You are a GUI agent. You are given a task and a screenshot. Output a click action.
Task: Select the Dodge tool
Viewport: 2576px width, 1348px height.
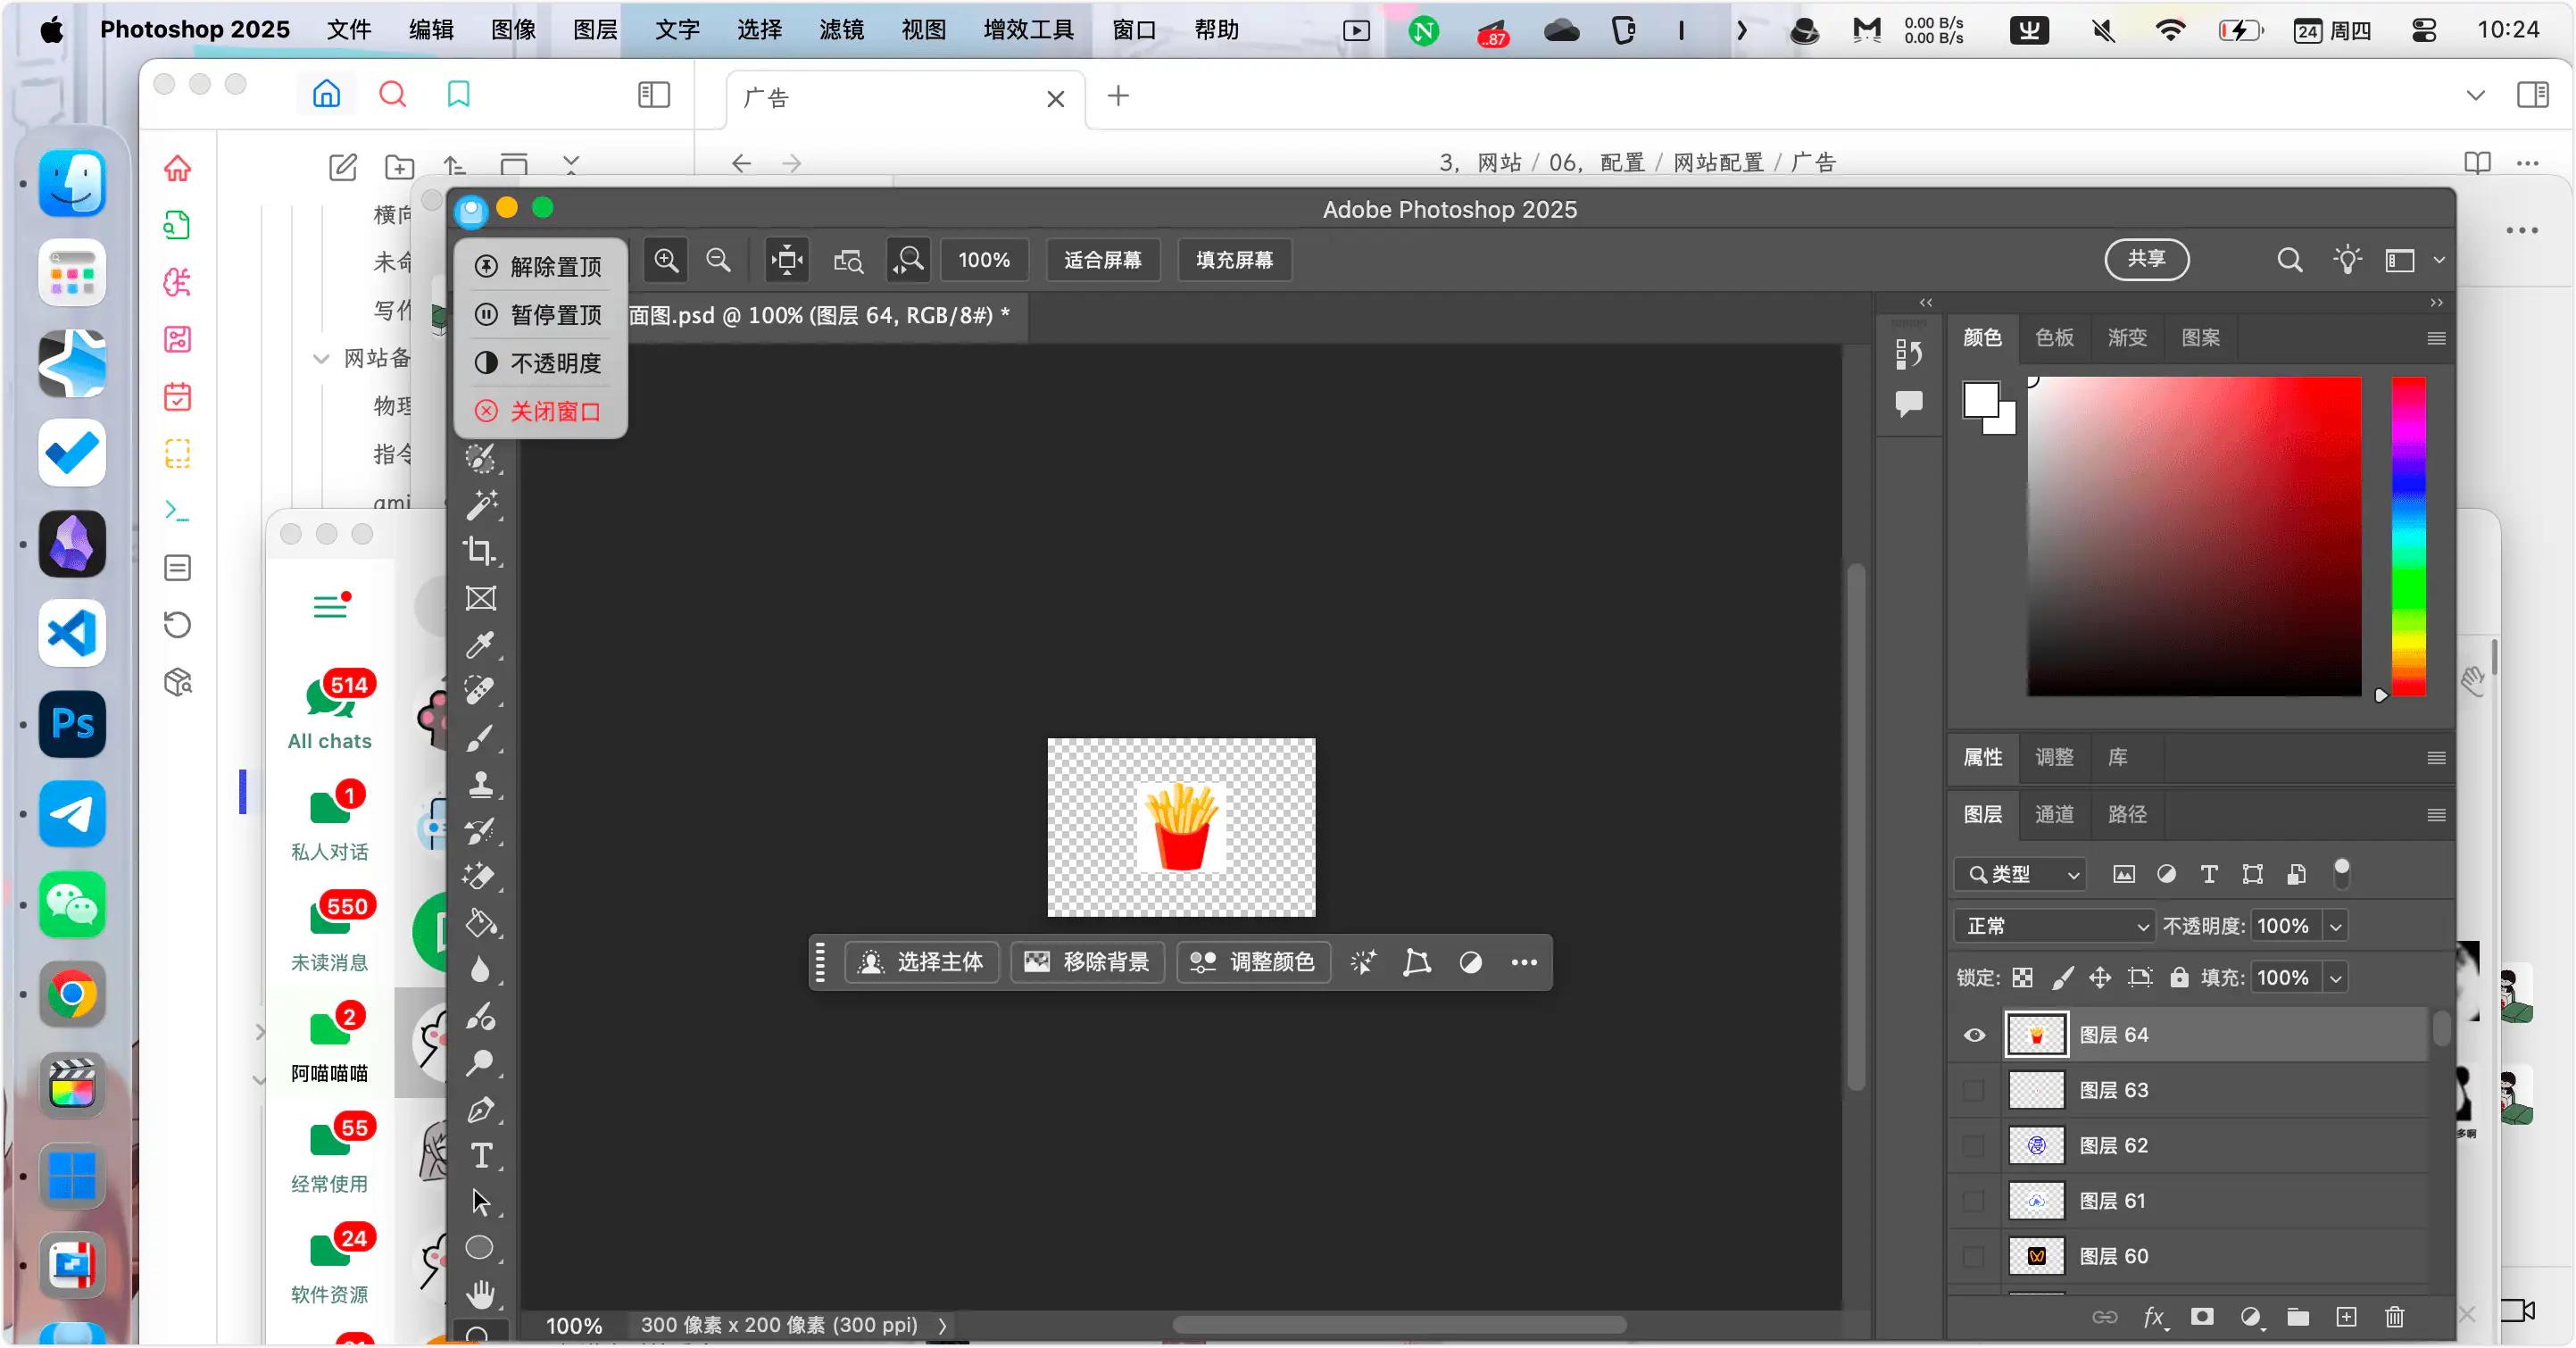(x=481, y=1063)
